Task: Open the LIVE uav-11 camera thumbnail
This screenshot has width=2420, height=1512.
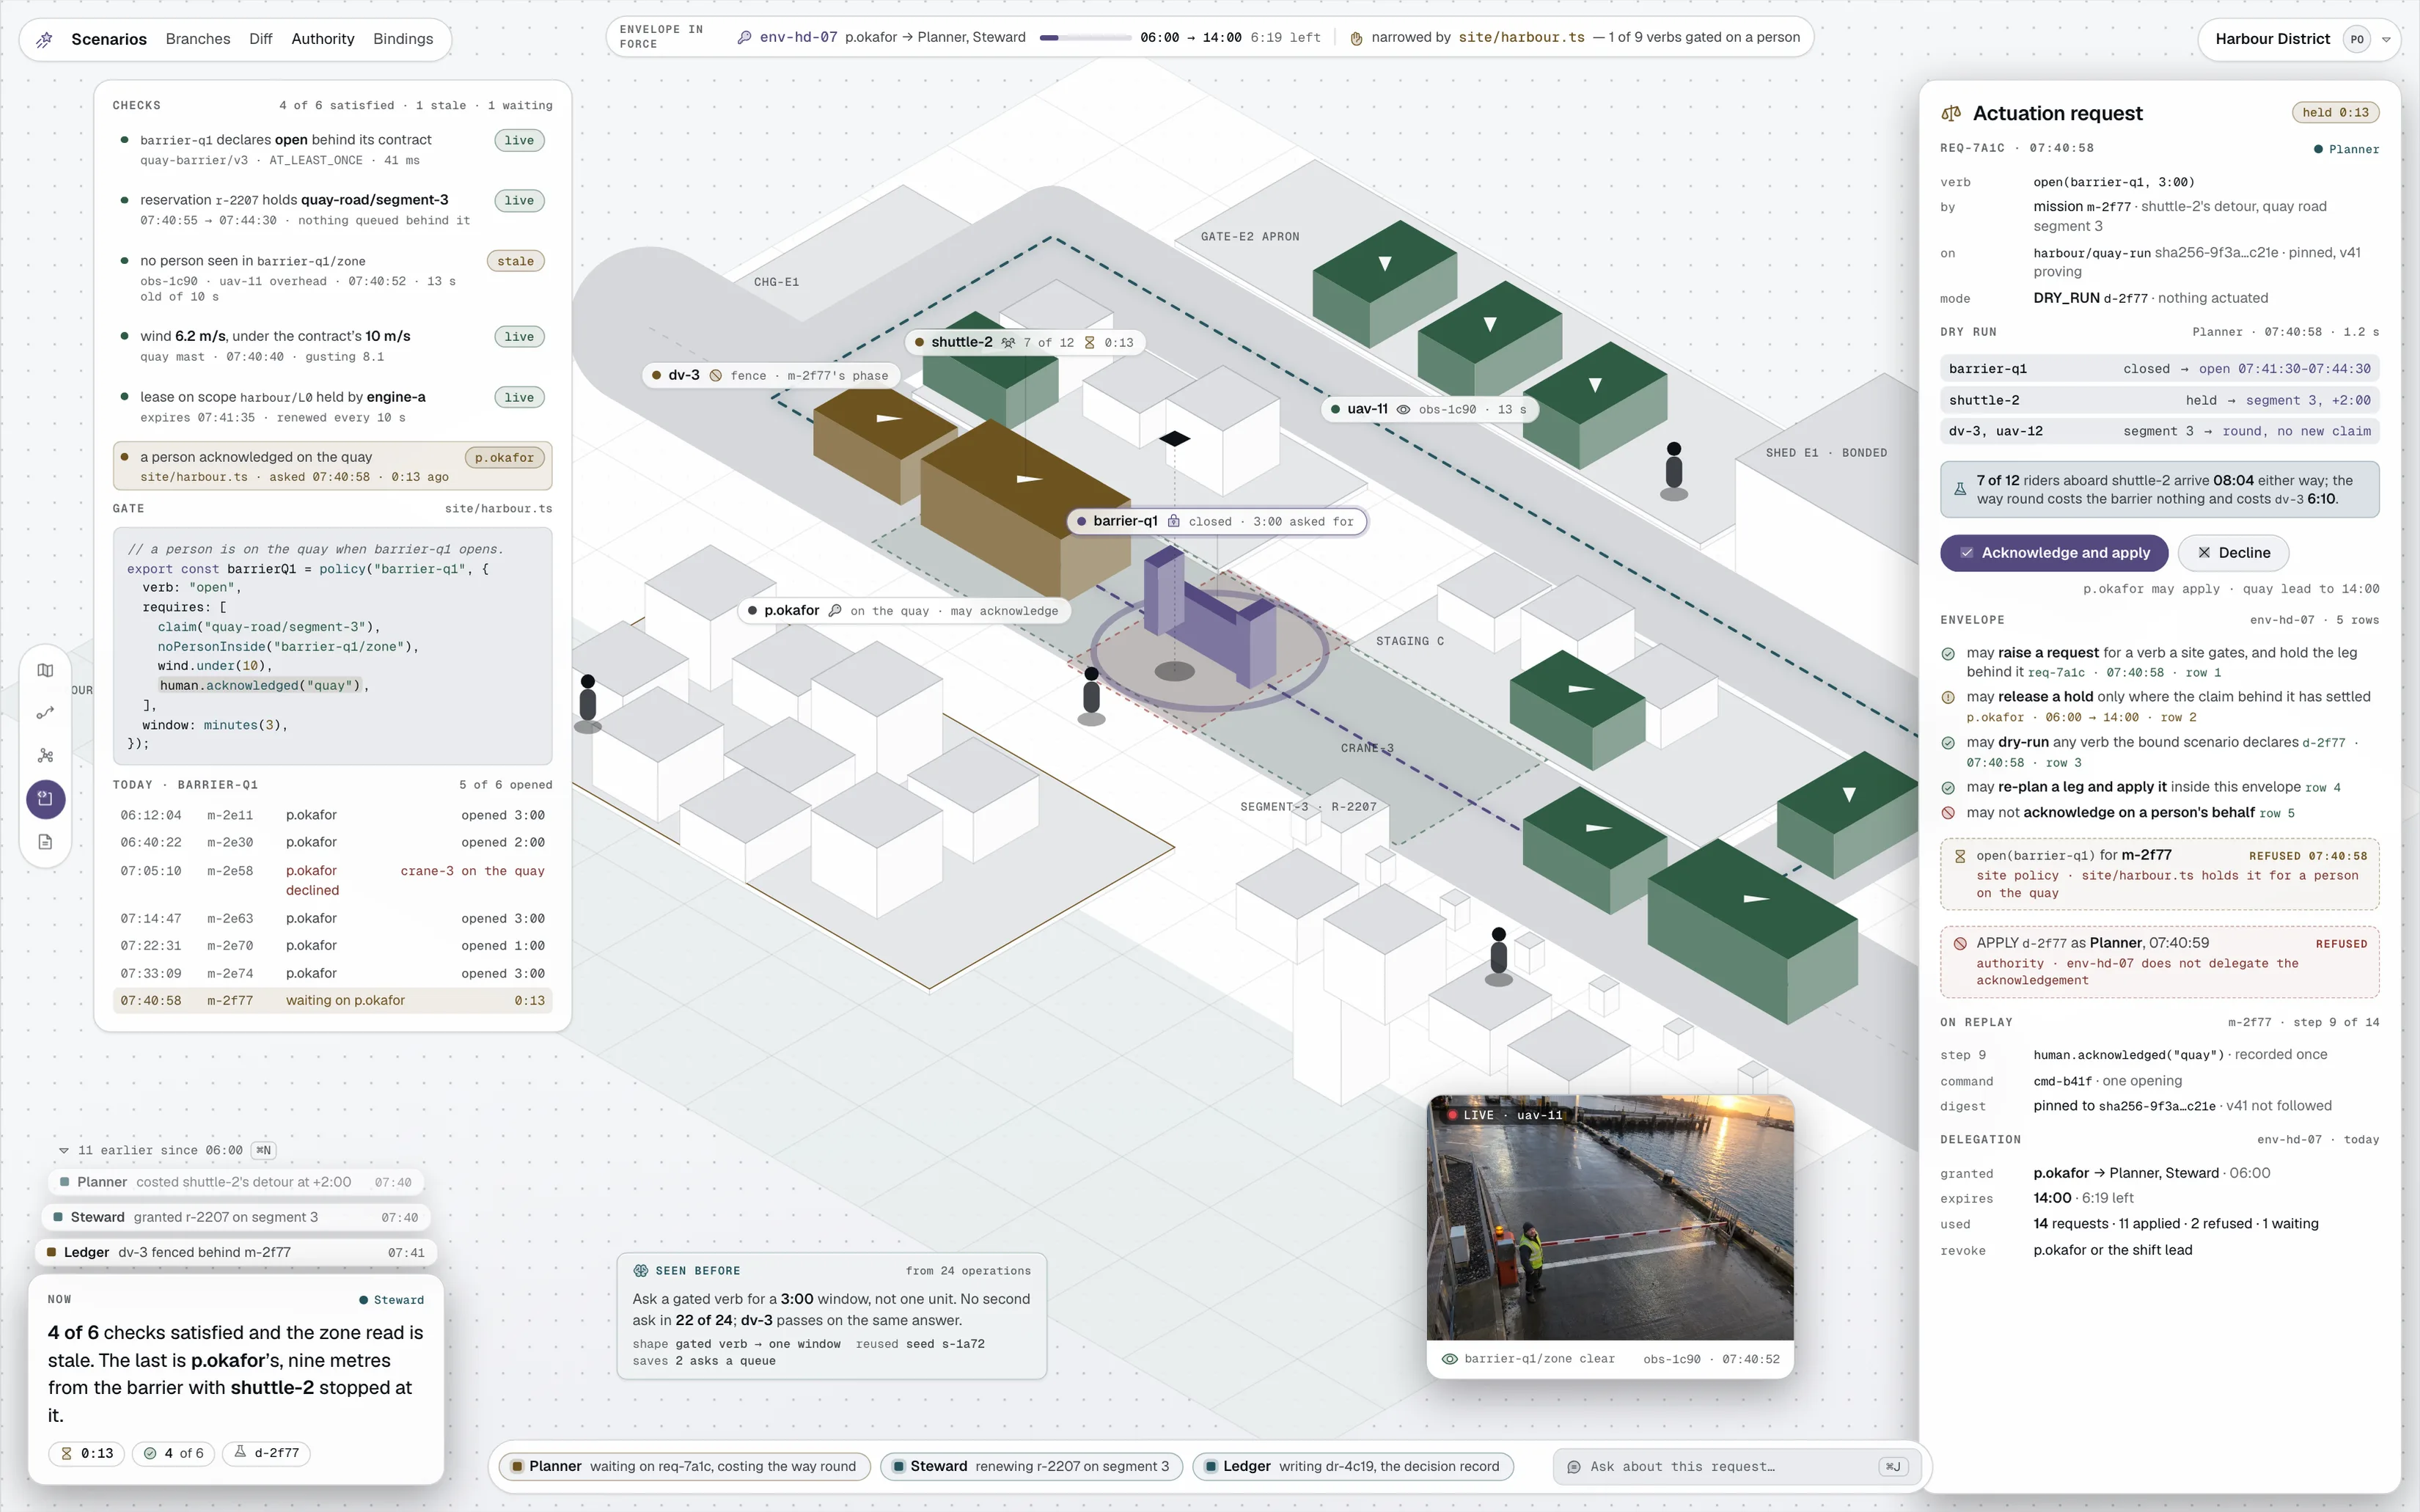Action: click(x=1610, y=1218)
